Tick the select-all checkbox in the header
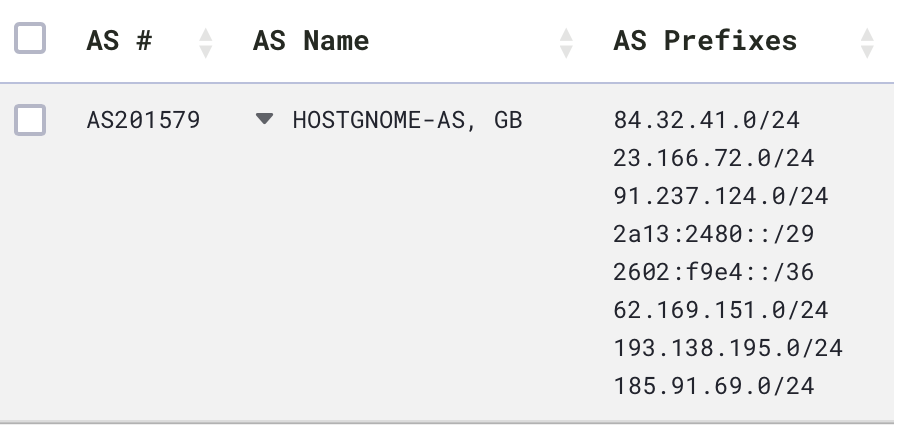922x448 pixels. click(x=30, y=40)
